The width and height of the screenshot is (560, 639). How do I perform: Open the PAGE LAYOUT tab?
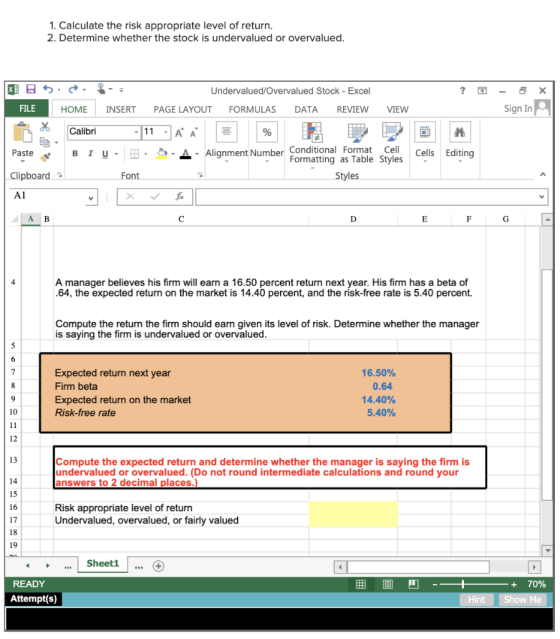point(183,110)
